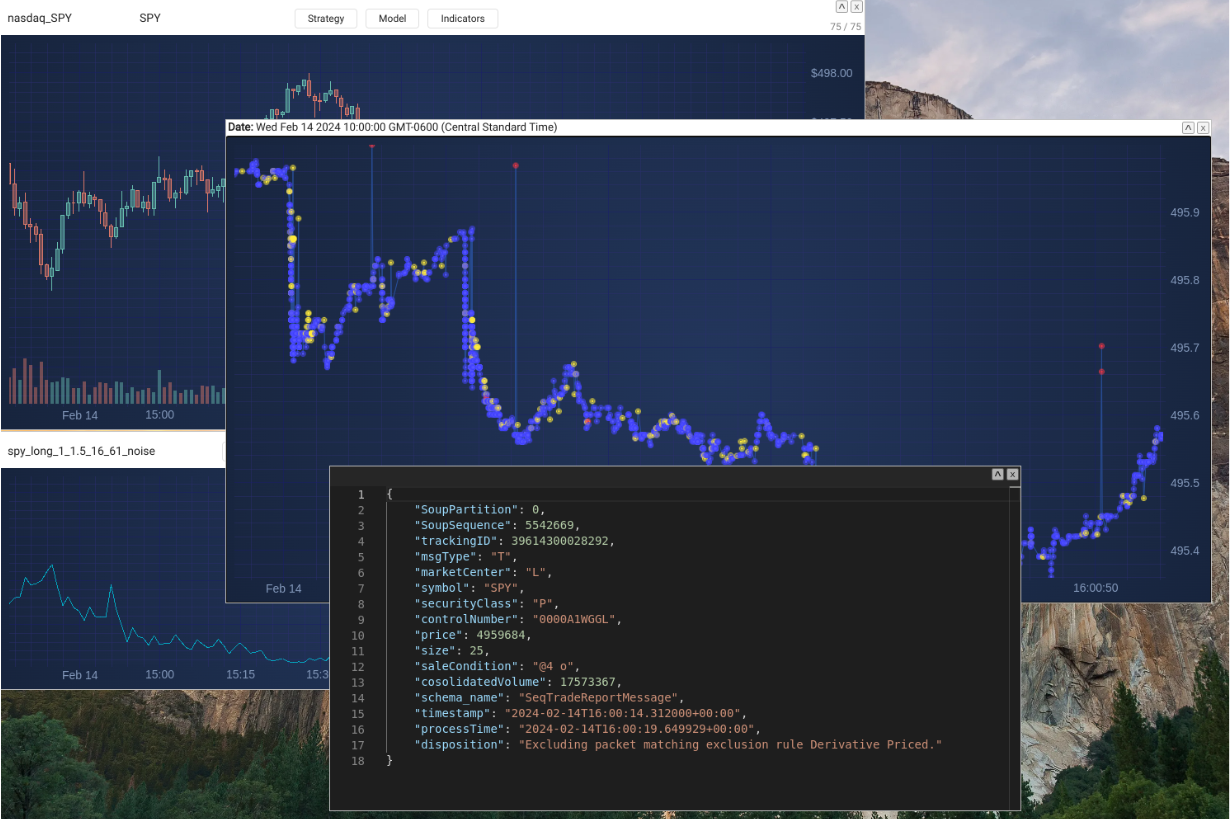The image size is (1232, 819).
Task: Click the 495.7 red outlier trade marker
Action: [x=1101, y=346]
